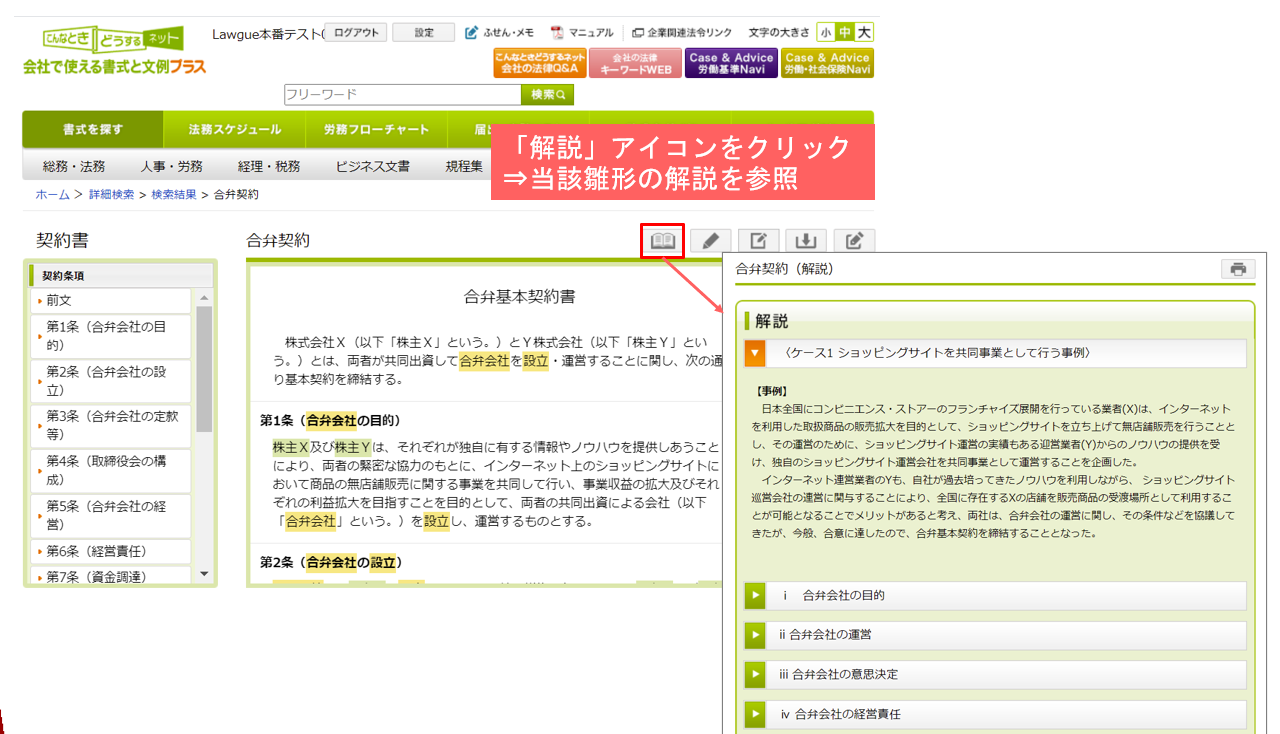
Task: Click the rightmost memo-pencil toolbar icon
Action: 854,241
